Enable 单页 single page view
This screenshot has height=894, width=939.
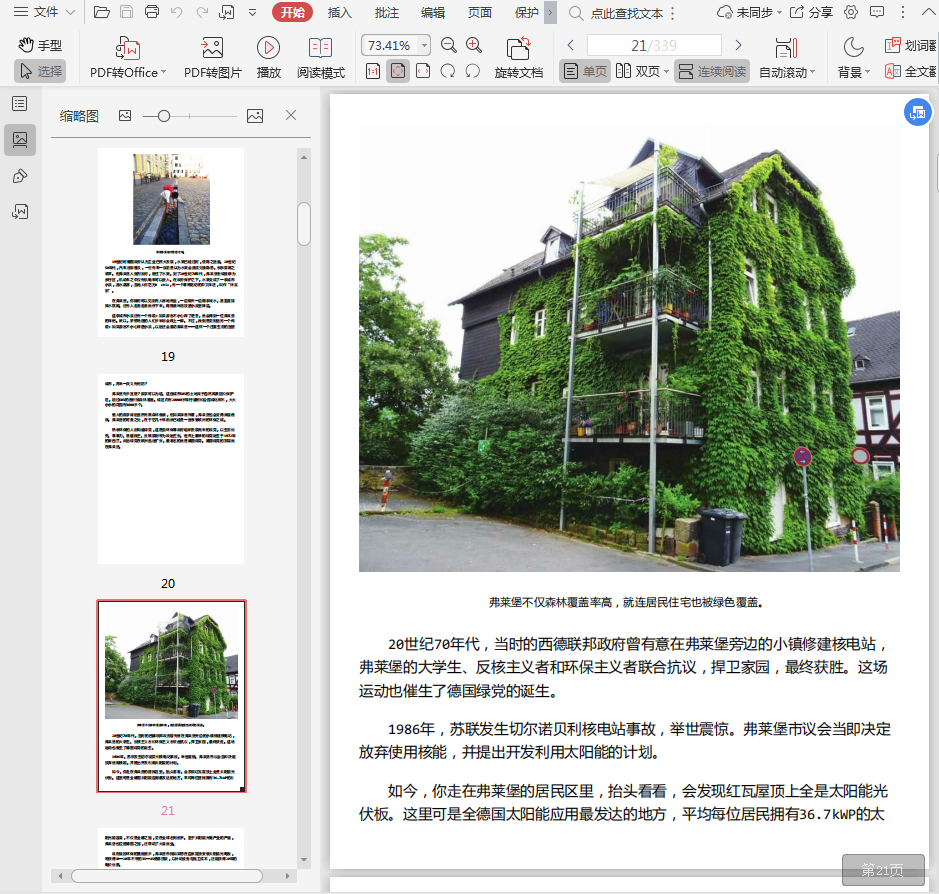click(x=585, y=72)
